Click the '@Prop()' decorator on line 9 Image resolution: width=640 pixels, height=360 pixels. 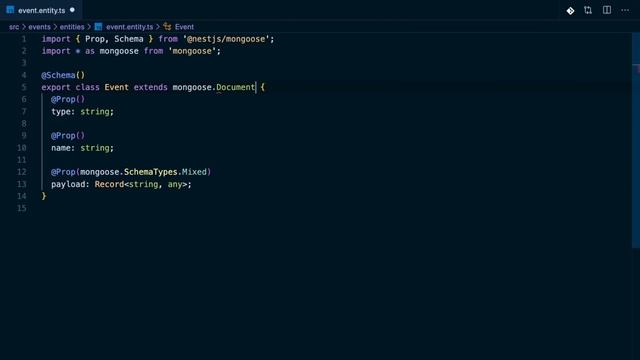68,136
